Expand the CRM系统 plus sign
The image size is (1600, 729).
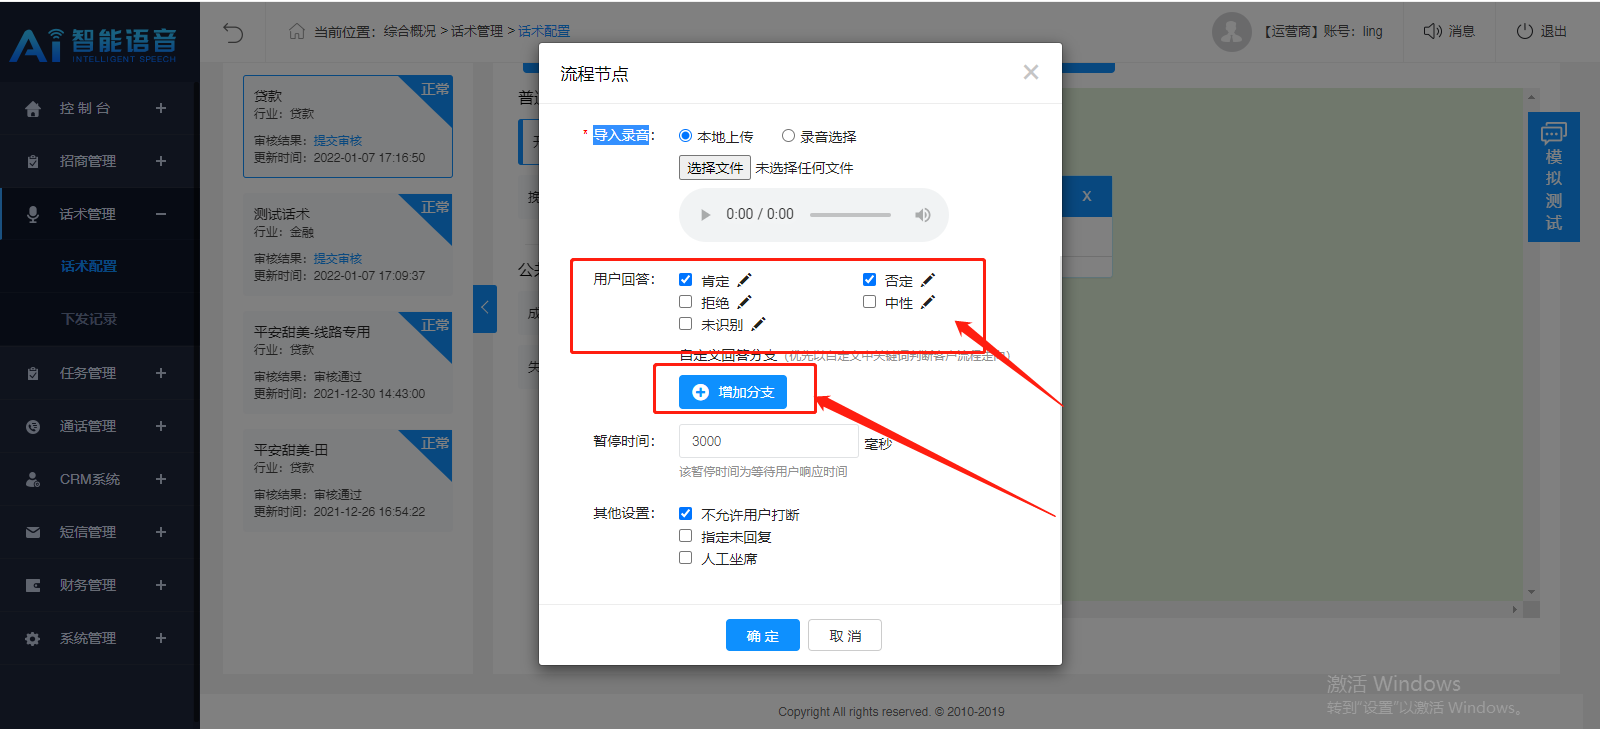[x=161, y=479]
